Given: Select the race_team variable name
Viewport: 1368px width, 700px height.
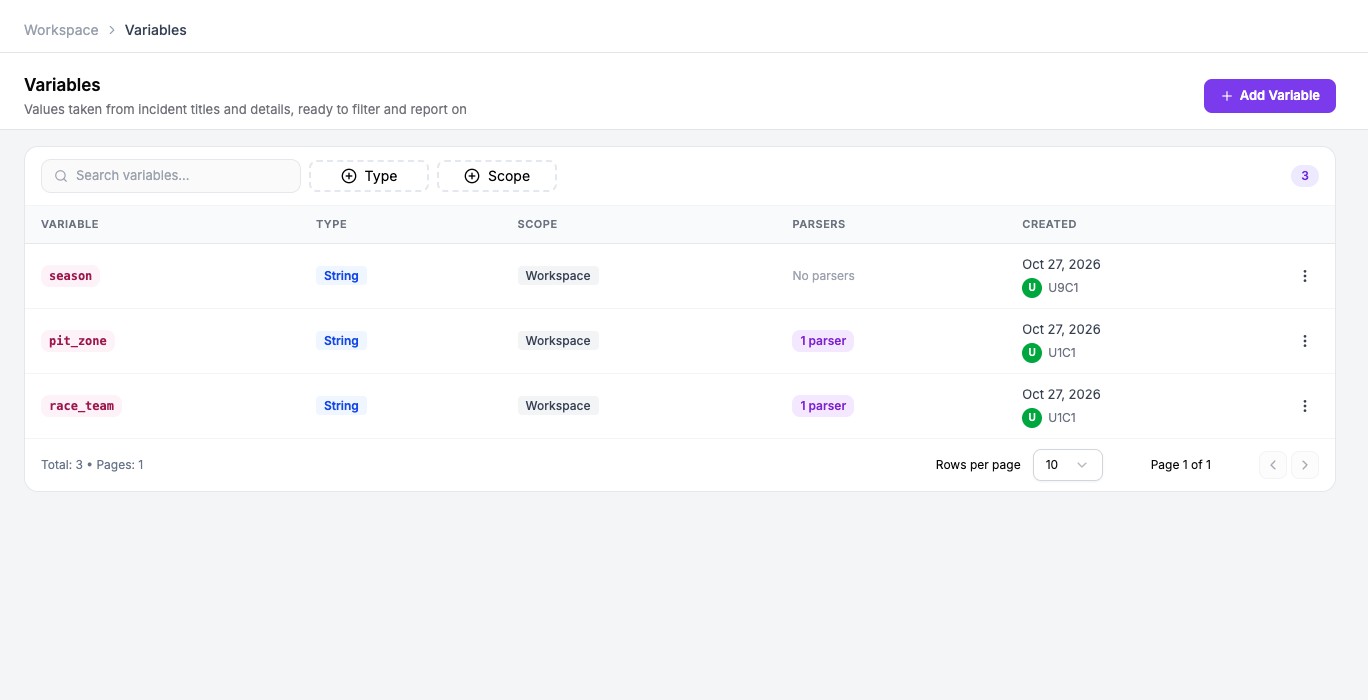Looking at the screenshot, I should 81,406.
